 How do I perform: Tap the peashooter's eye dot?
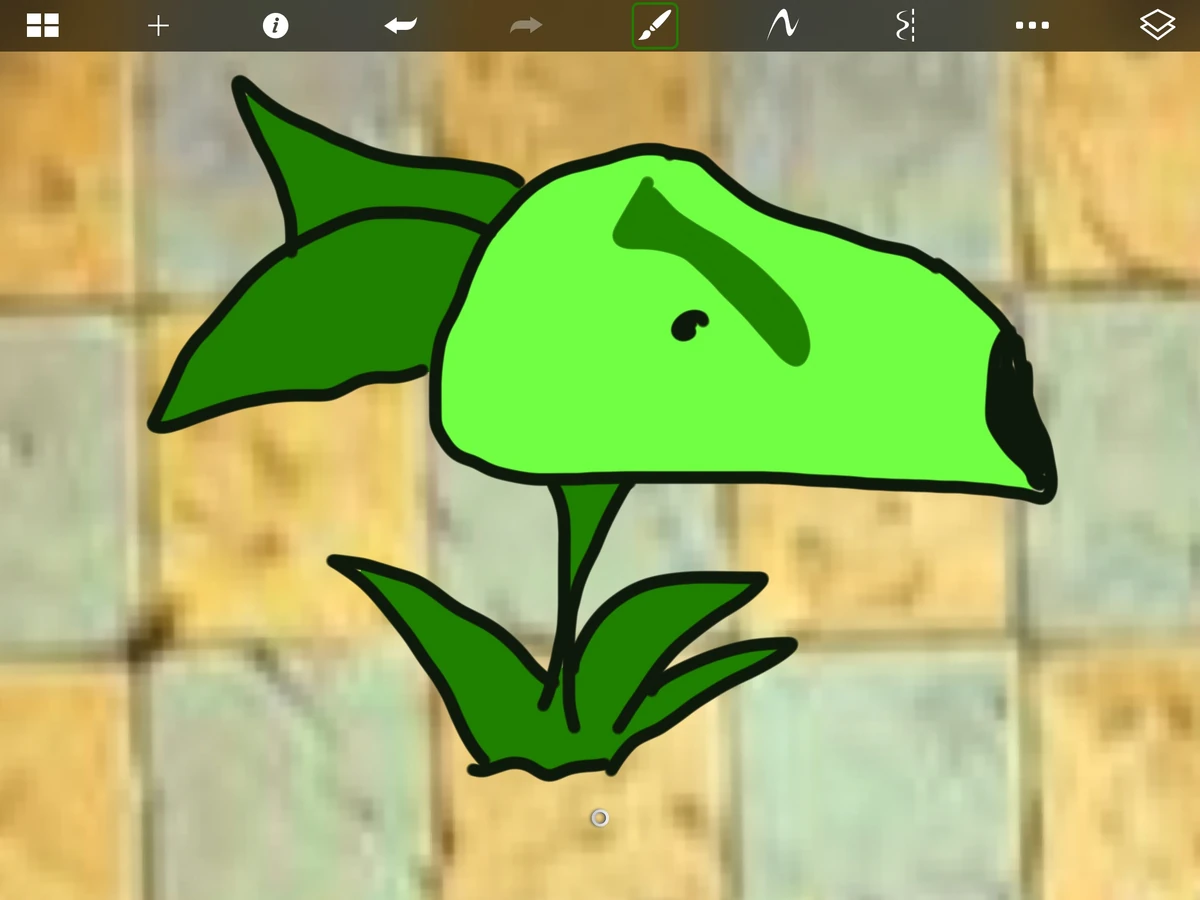[690, 323]
